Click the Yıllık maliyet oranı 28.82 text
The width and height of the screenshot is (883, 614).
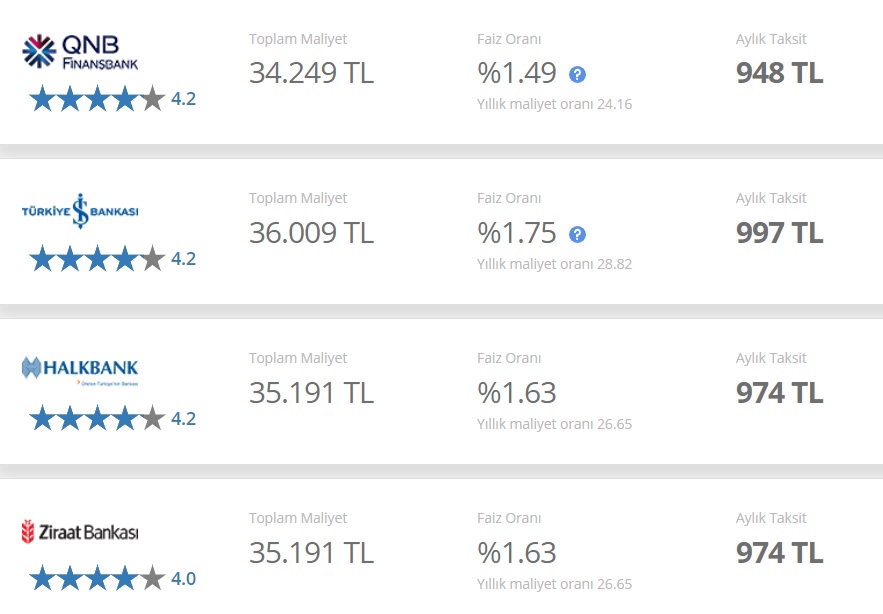pyautogui.click(x=554, y=264)
